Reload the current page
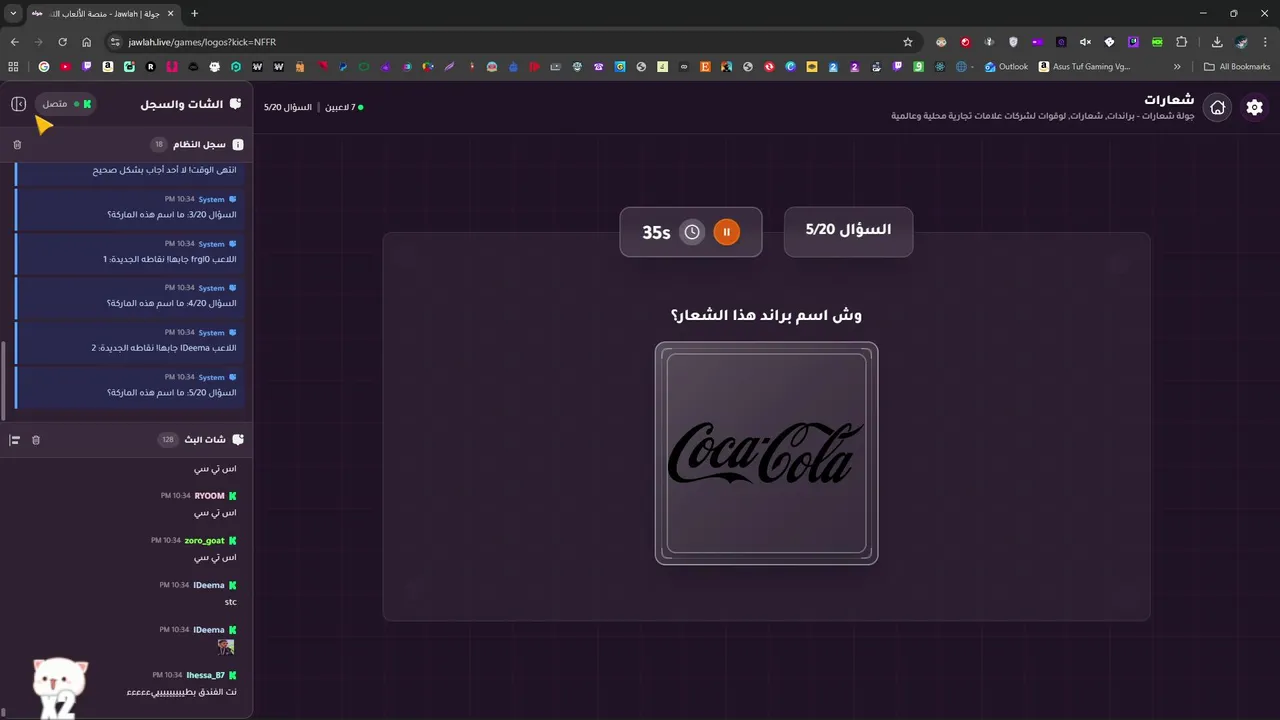1280x720 pixels. click(62, 42)
